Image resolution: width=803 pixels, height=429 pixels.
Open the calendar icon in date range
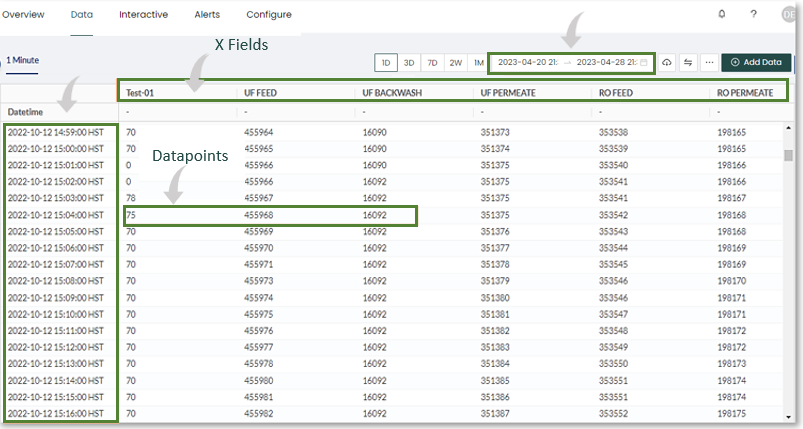[644, 62]
